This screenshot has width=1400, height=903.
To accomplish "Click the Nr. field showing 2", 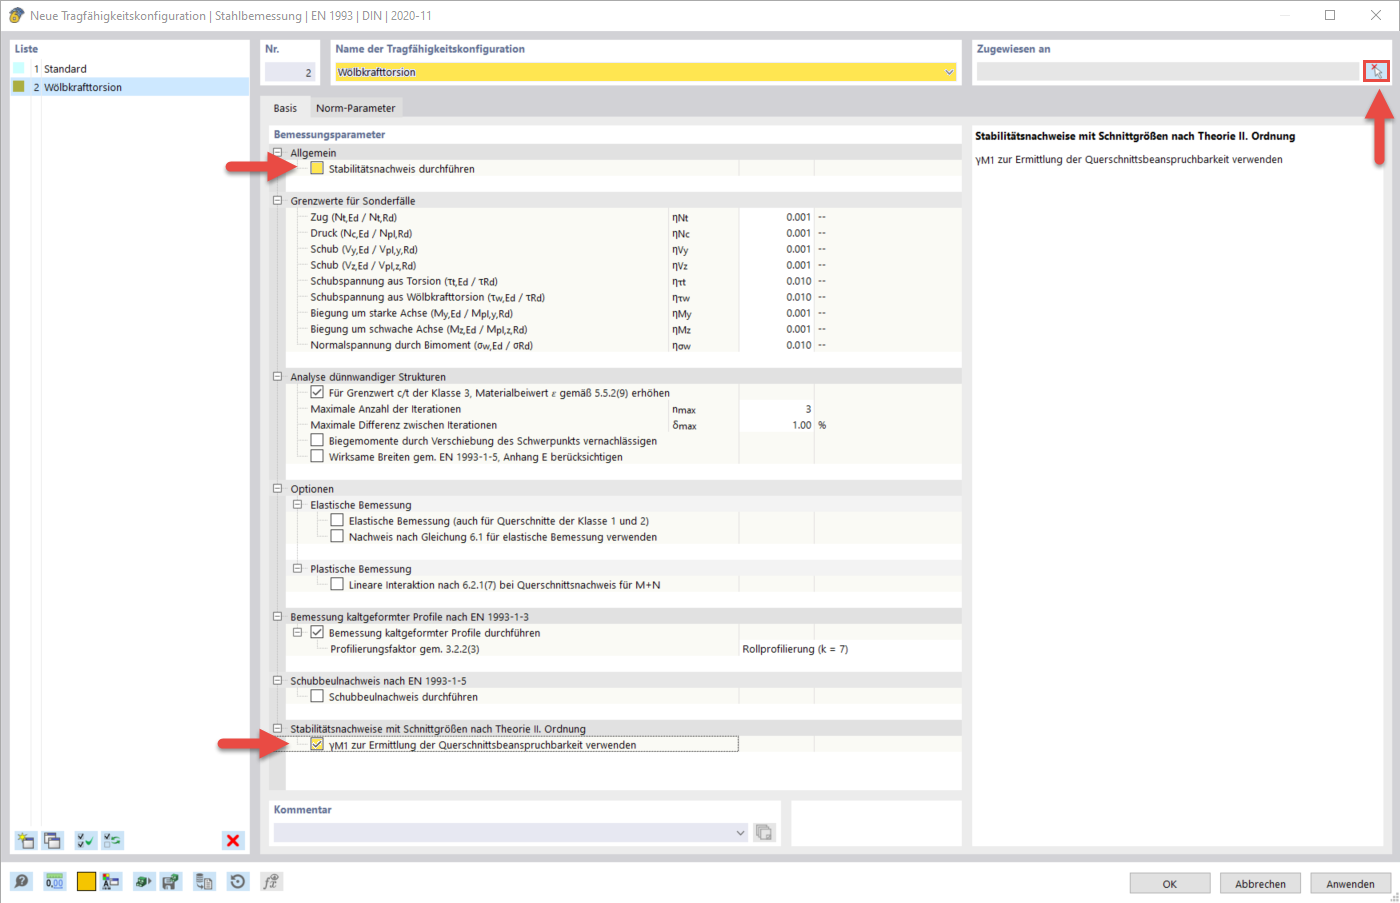I will (290, 72).
